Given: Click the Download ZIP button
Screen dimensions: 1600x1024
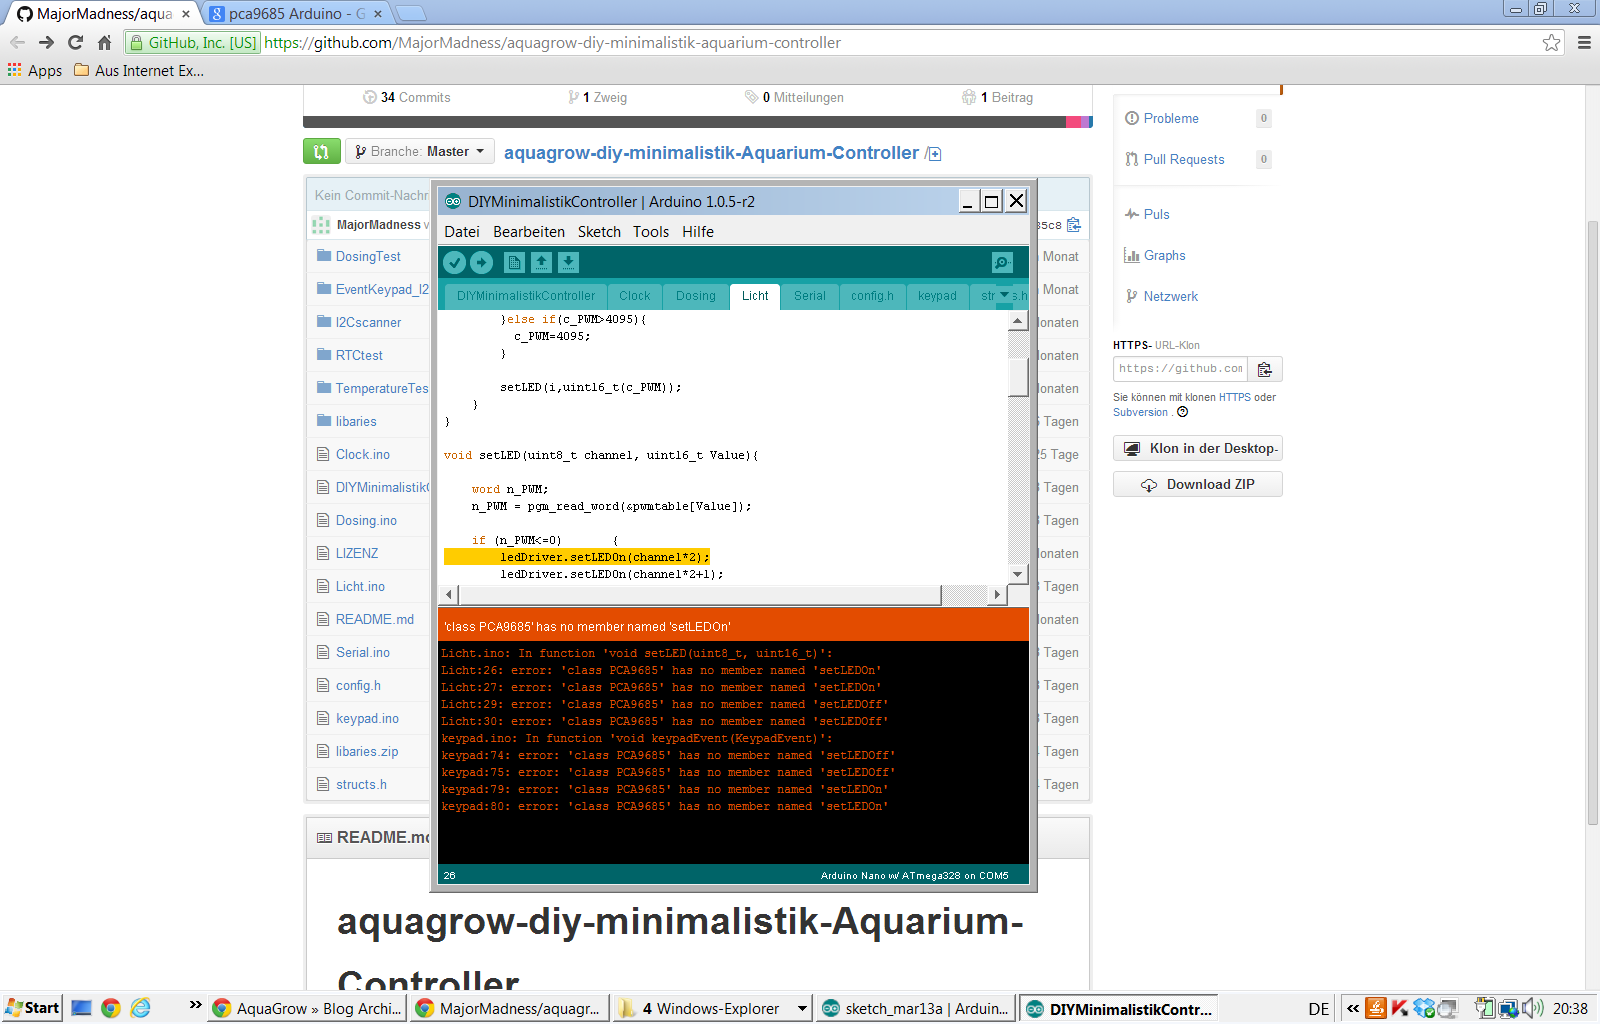Looking at the screenshot, I should pyautogui.click(x=1198, y=484).
